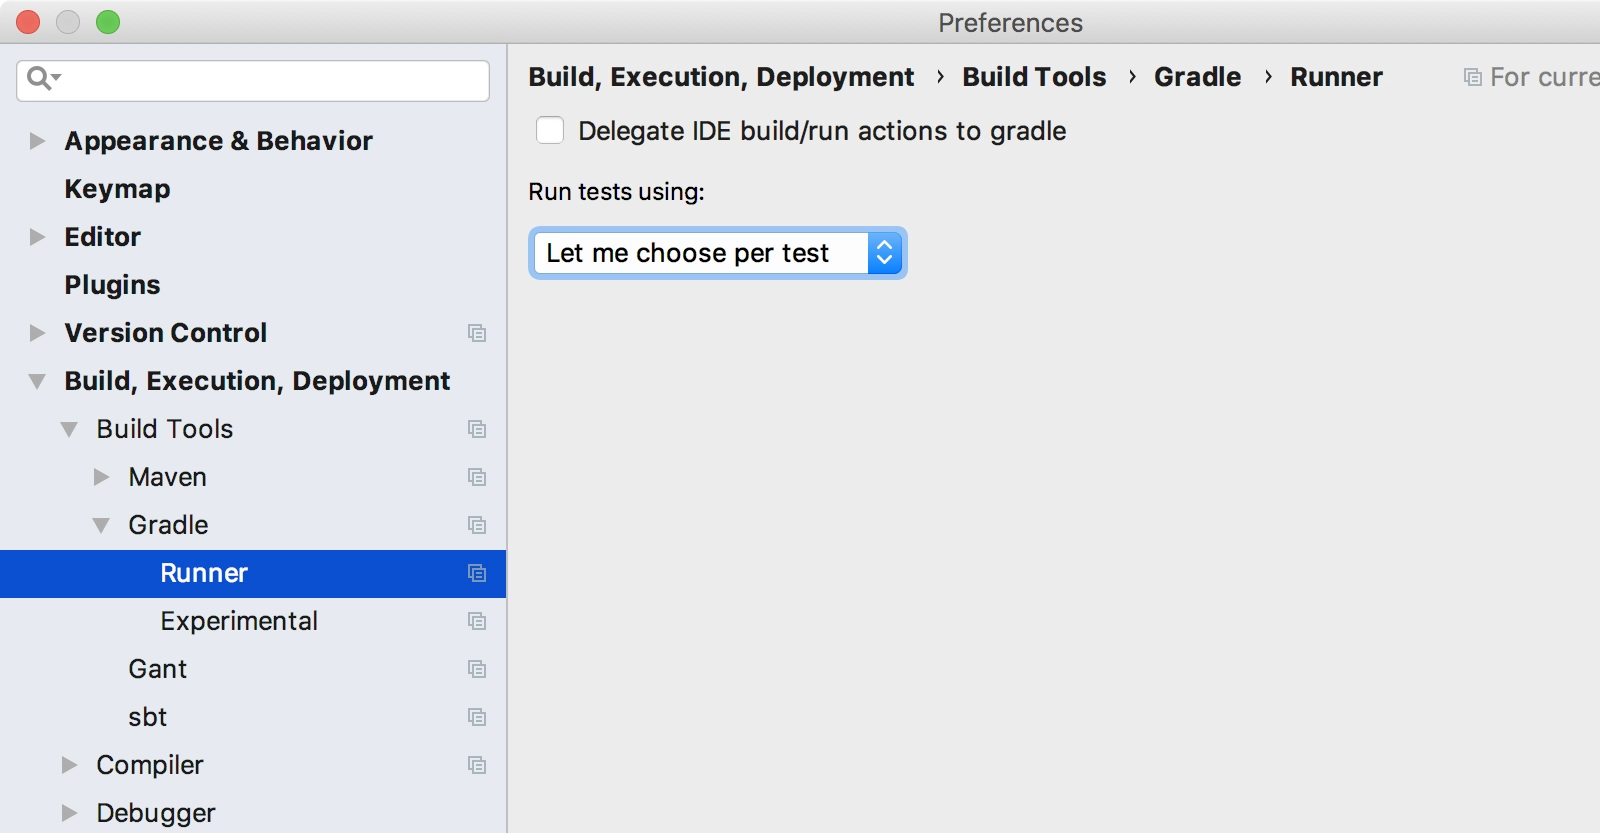Screen dimensions: 1600x833
Task: Click the 'For current project' icon in the header
Action: click(x=1472, y=77)
